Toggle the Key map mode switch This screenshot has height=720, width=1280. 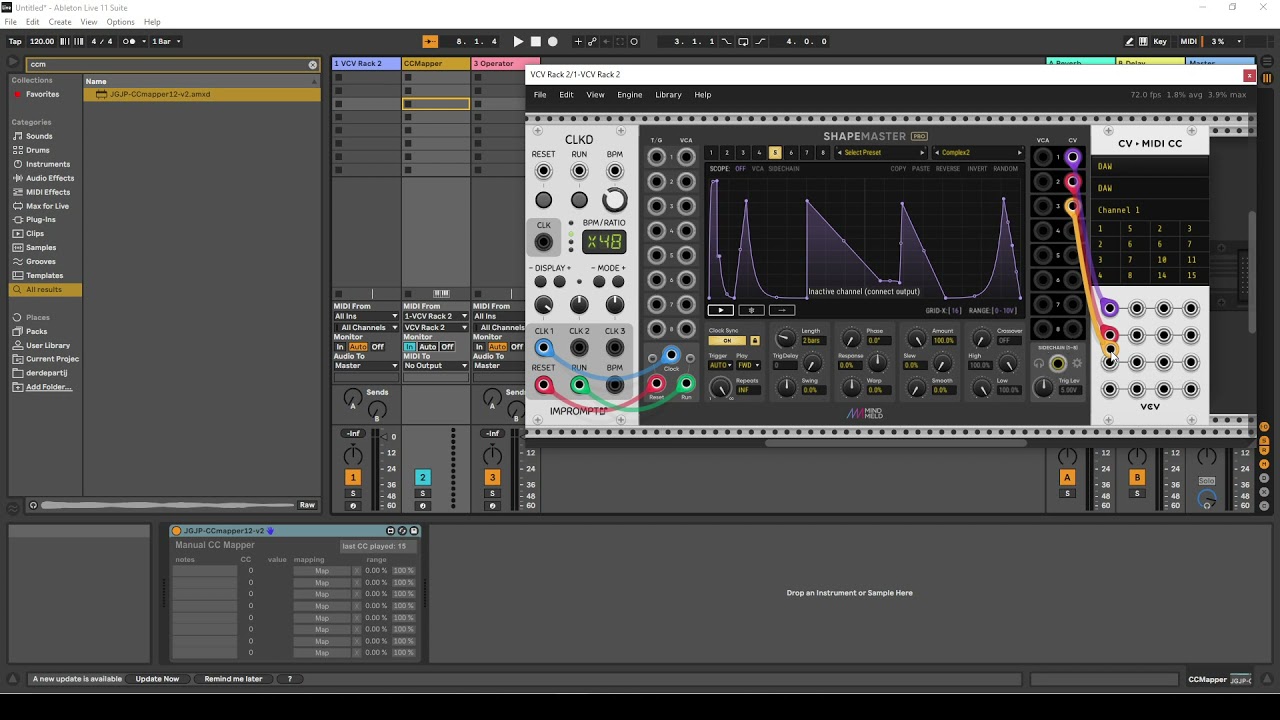1160,41
